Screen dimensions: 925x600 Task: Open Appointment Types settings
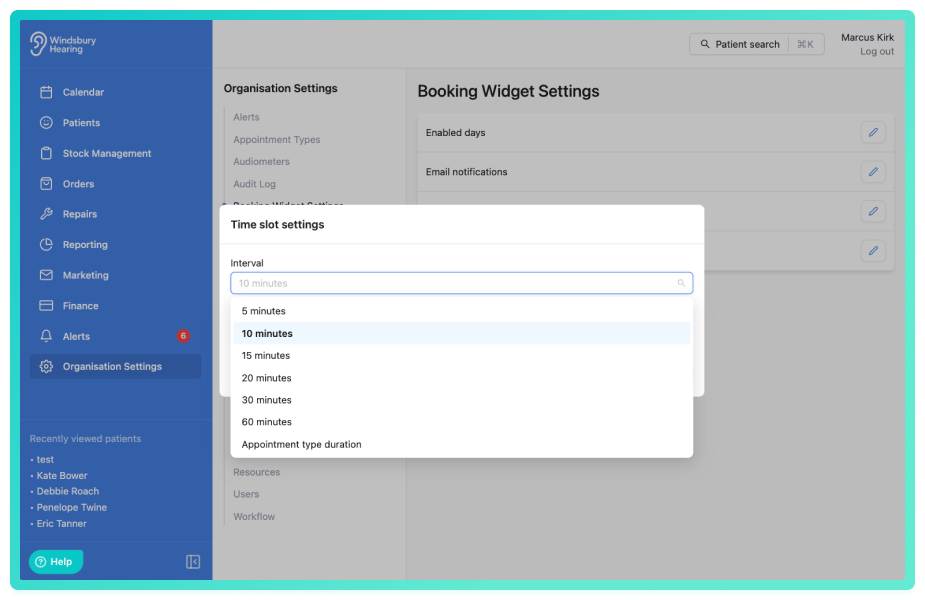pos(276,139)
